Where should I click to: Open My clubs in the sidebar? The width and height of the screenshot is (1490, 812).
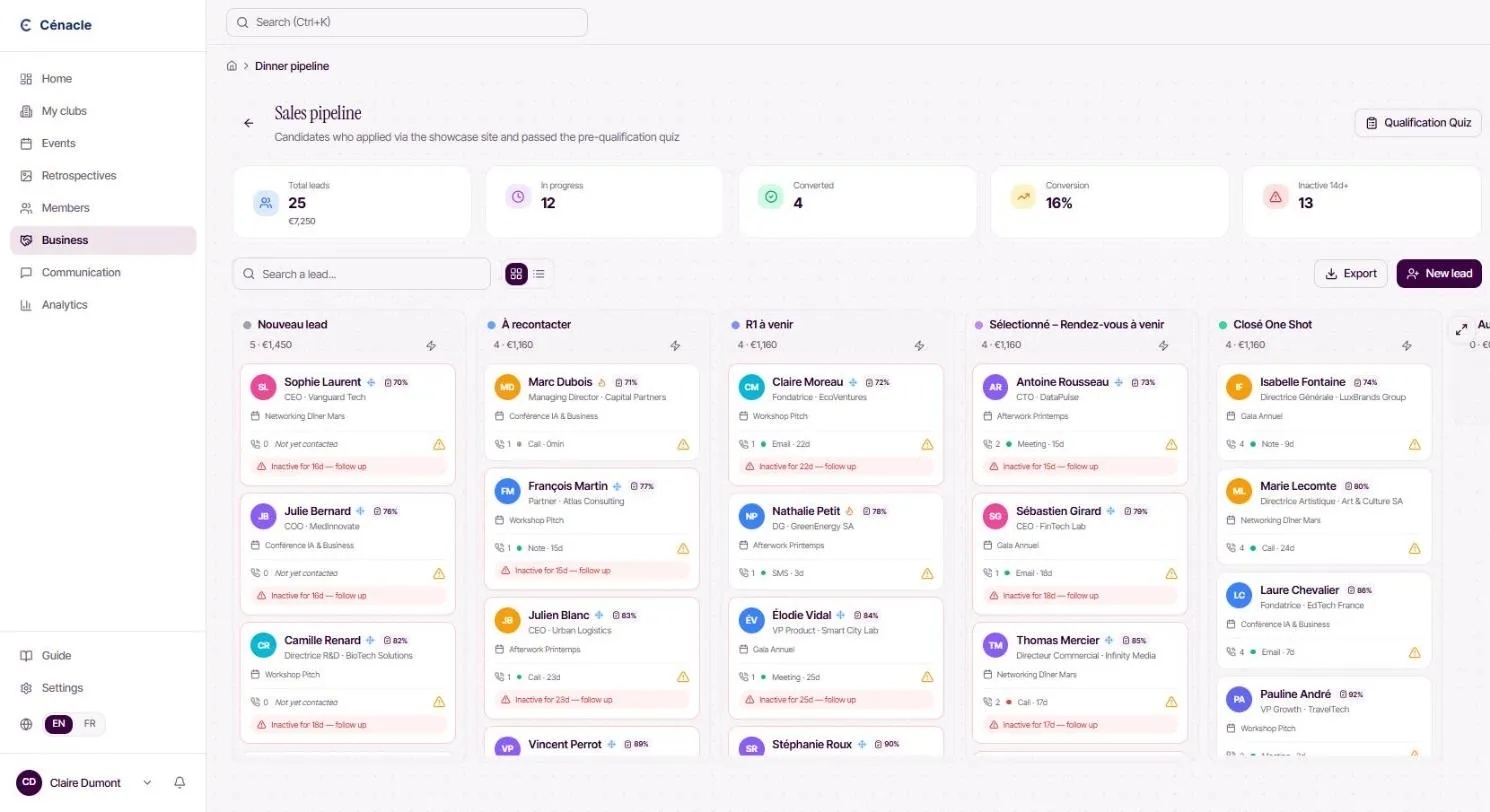[x=103, y=111]
